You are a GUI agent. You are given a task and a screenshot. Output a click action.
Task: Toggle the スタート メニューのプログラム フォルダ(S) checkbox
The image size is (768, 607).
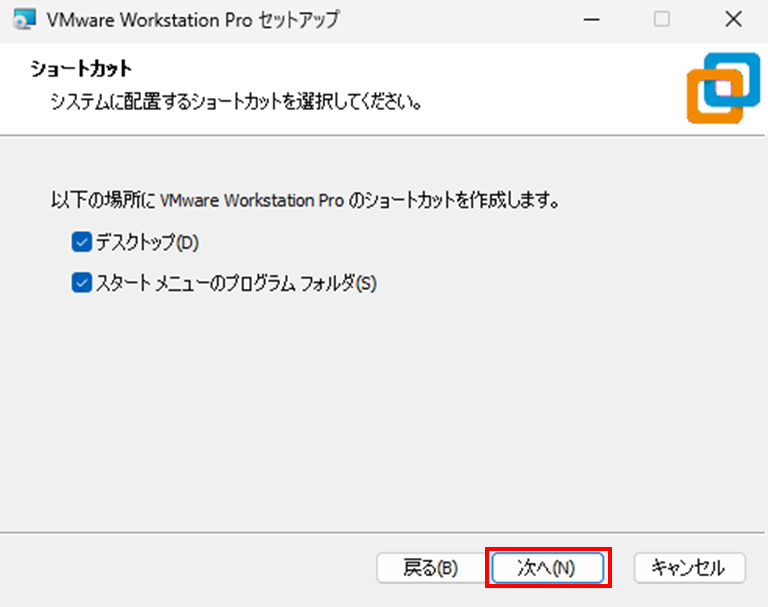point(81,283)
